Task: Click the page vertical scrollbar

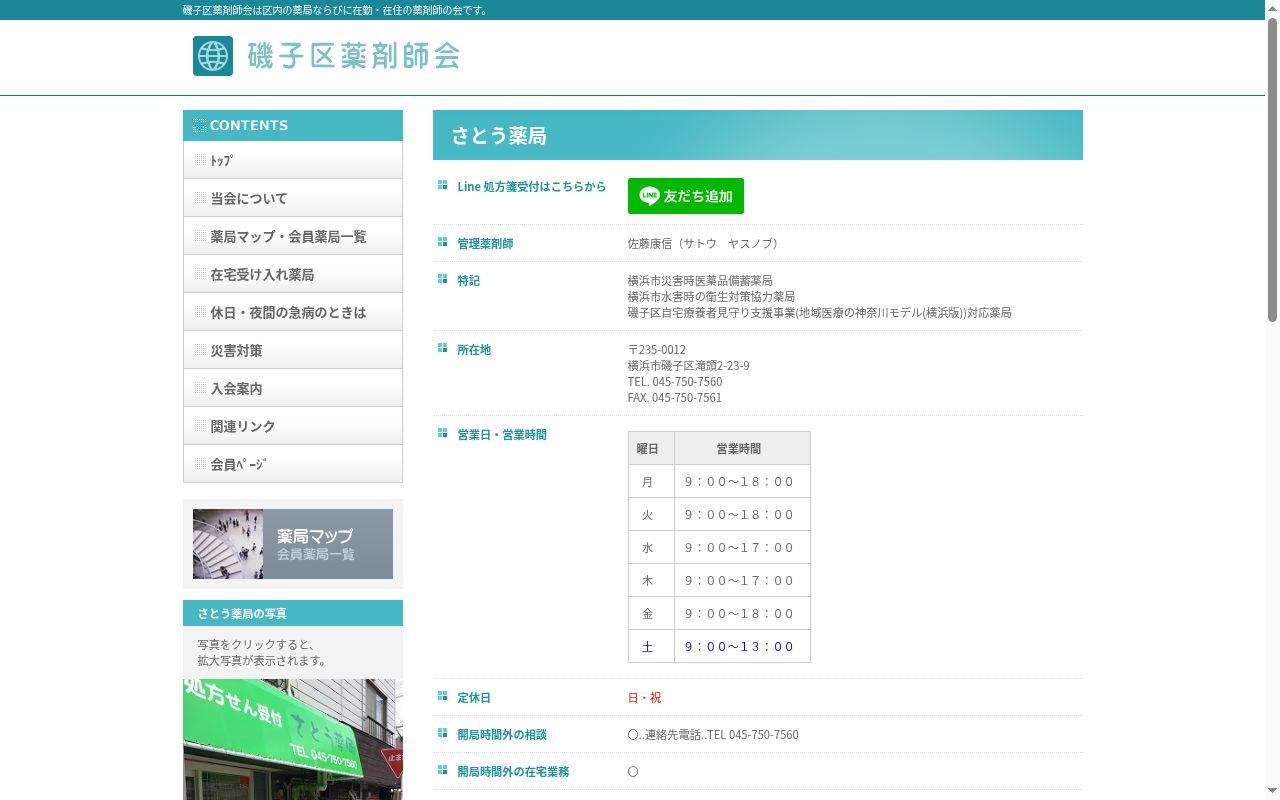Action: coord(1273,170)
